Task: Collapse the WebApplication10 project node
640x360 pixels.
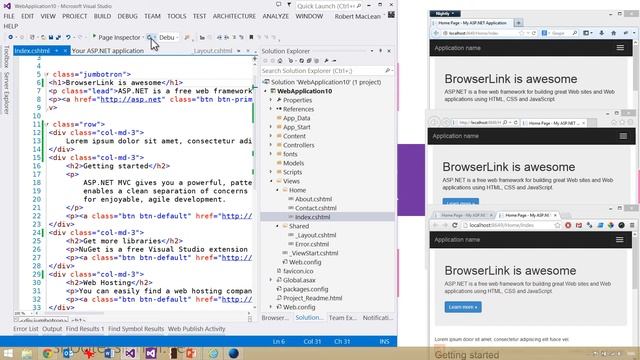Action: [266, 91]
